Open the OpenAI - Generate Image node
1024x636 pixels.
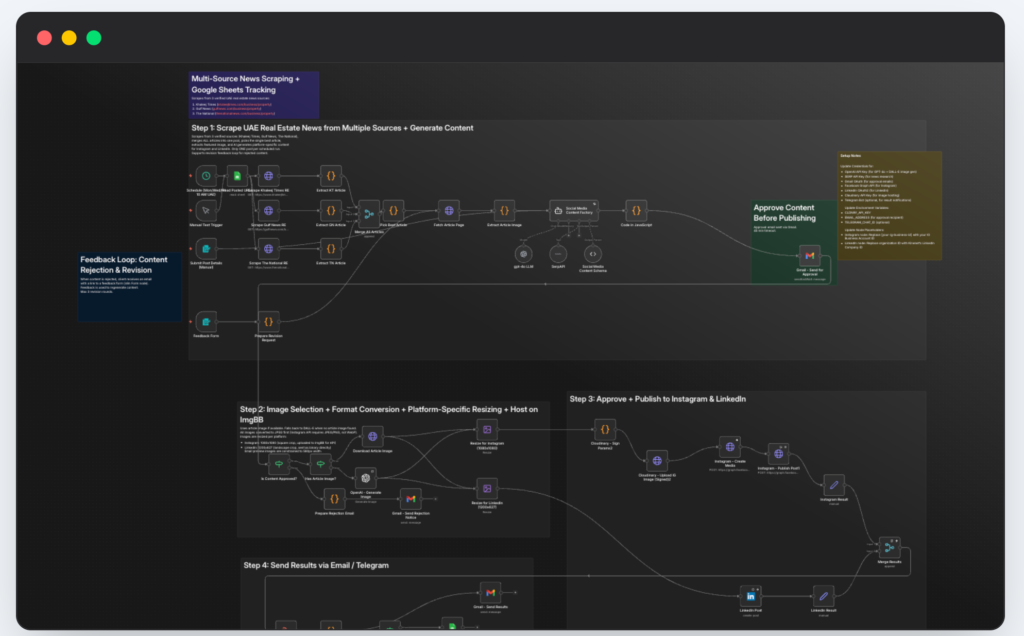pyautogui.click(x=365, y=478)
